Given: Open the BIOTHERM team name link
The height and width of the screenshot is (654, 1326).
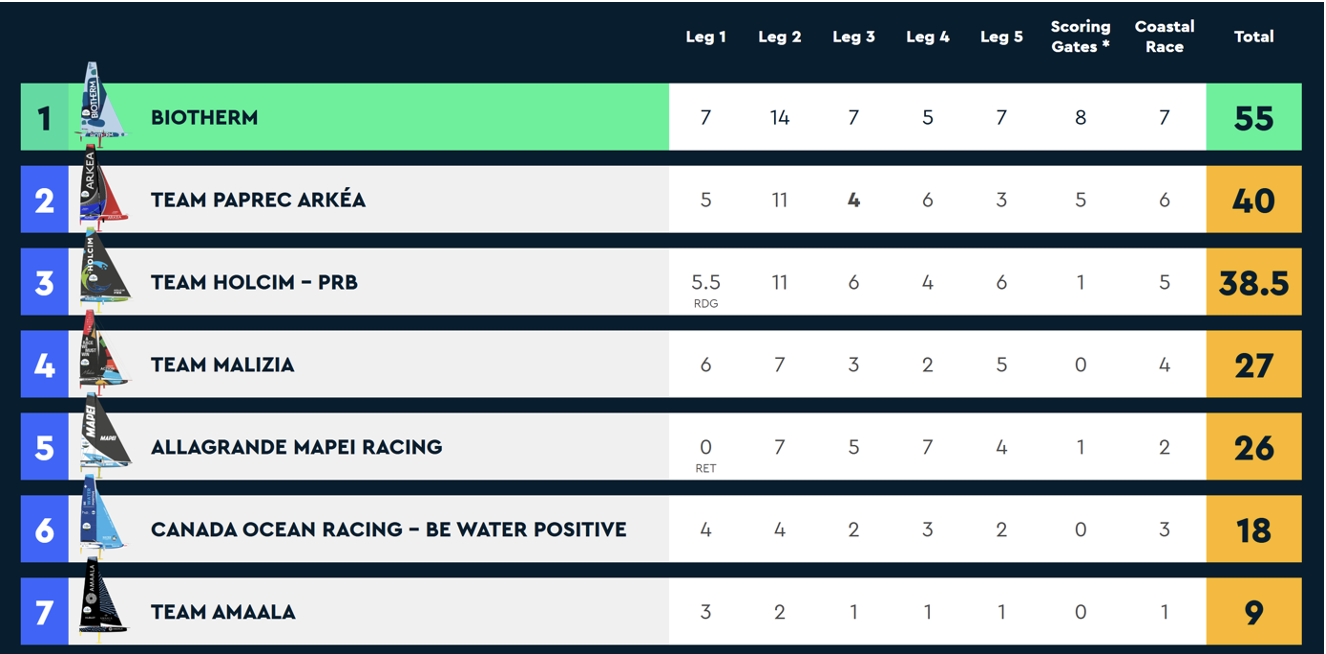Looking at the screenshot, I should click(204, 118).
